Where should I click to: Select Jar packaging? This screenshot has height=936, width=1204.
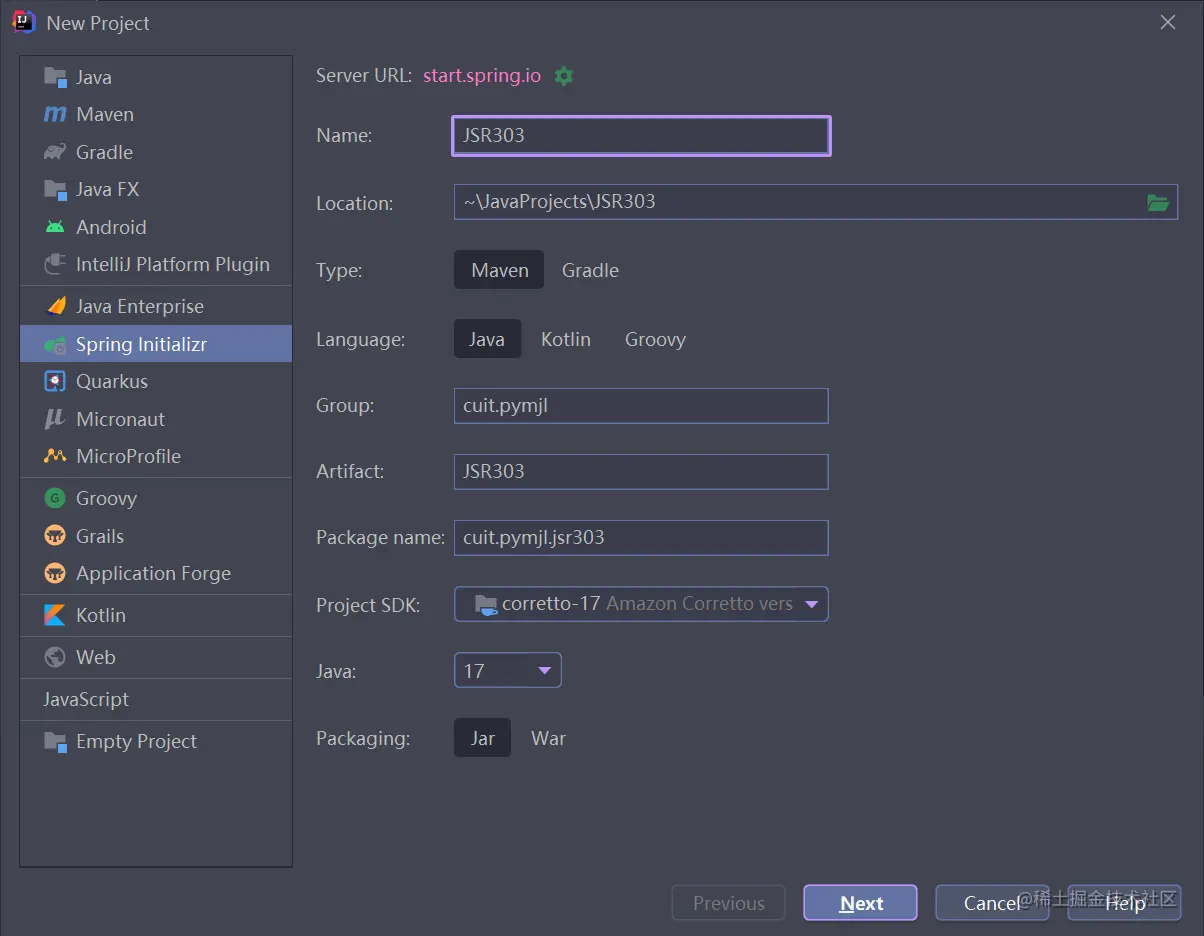click(483, 738)
